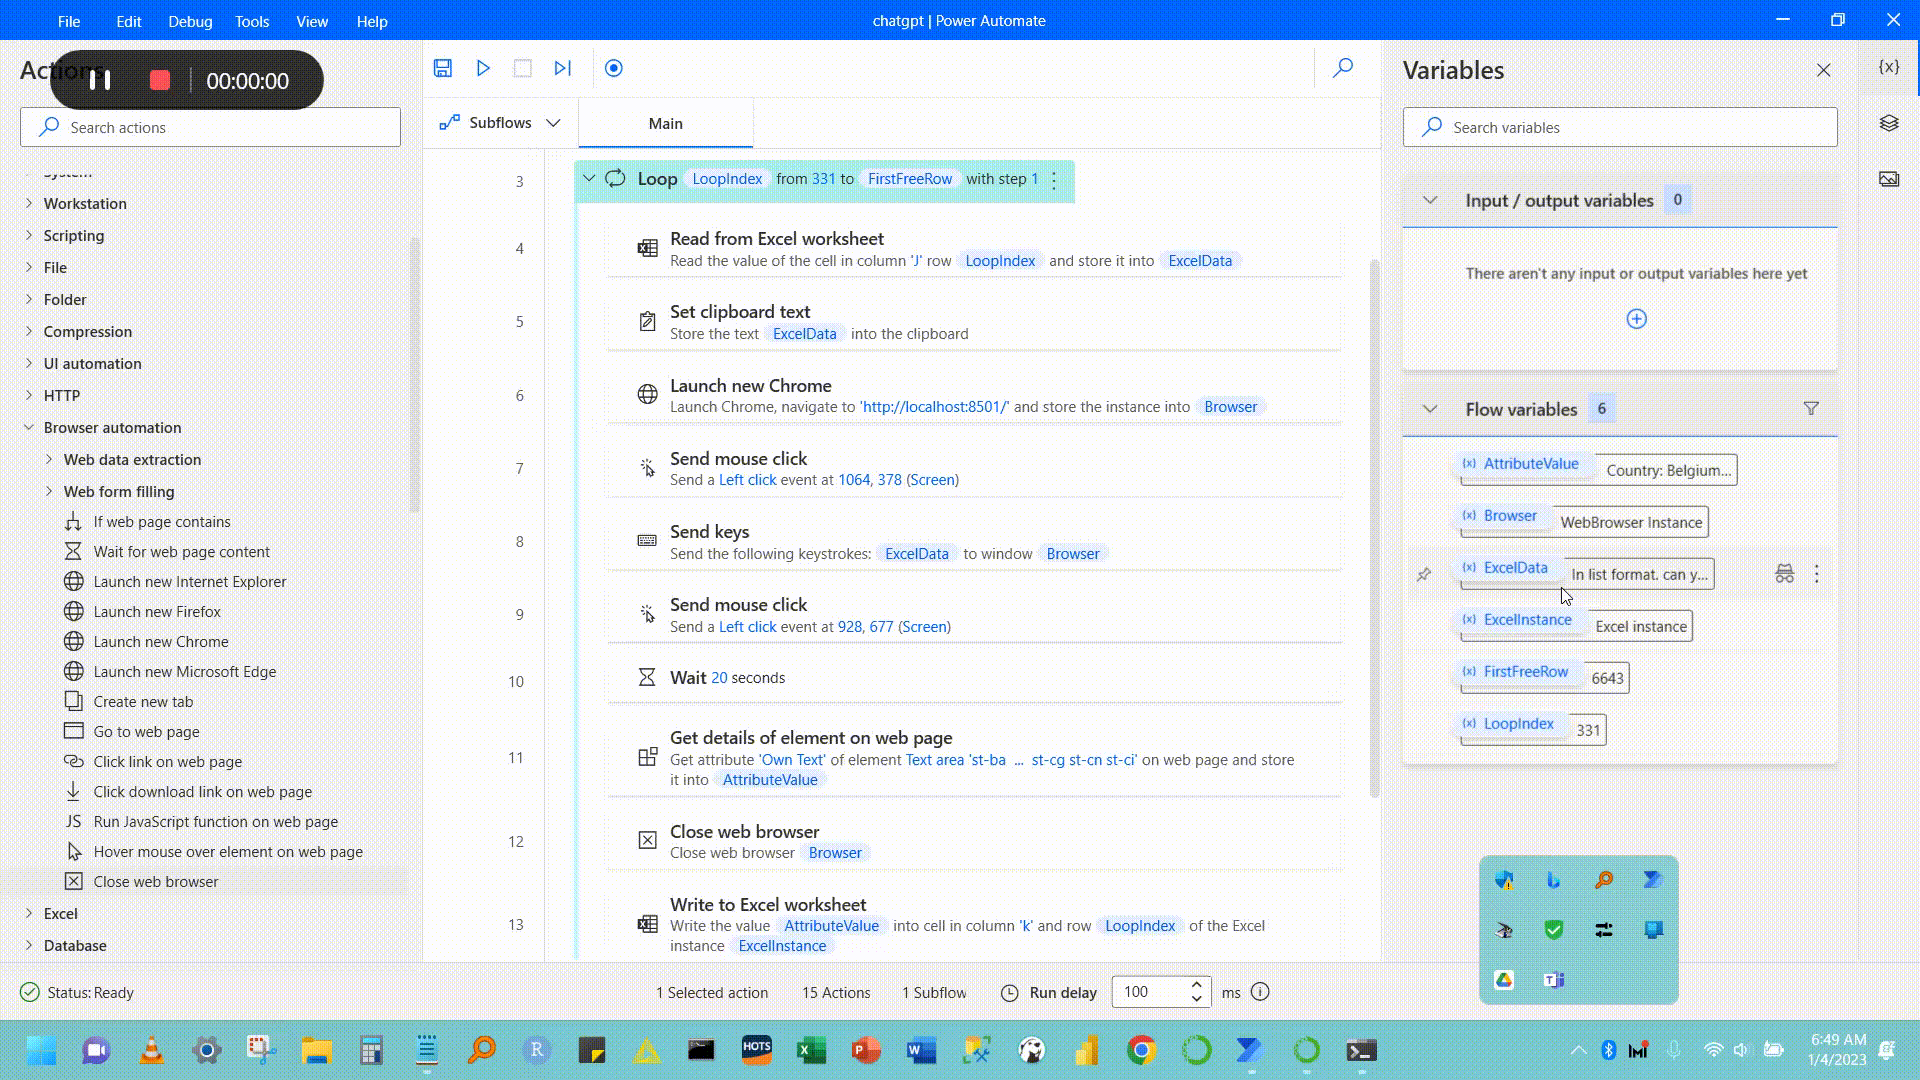Collapse the Input / output variables section
This screenshot has height=1080, width=1920.
click(x=1430, y=200)
